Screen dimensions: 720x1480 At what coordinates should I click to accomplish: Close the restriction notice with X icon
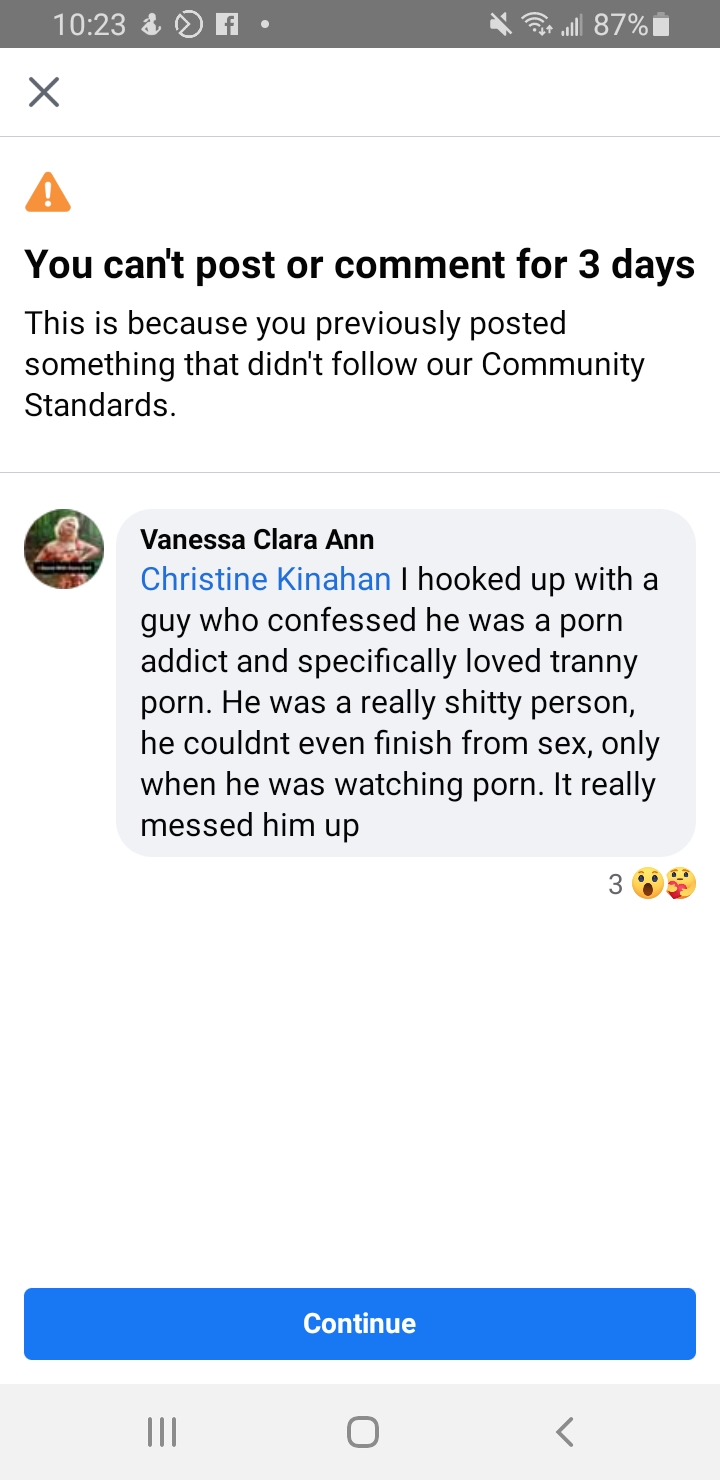pyautogui.click(x=44, y=92)
